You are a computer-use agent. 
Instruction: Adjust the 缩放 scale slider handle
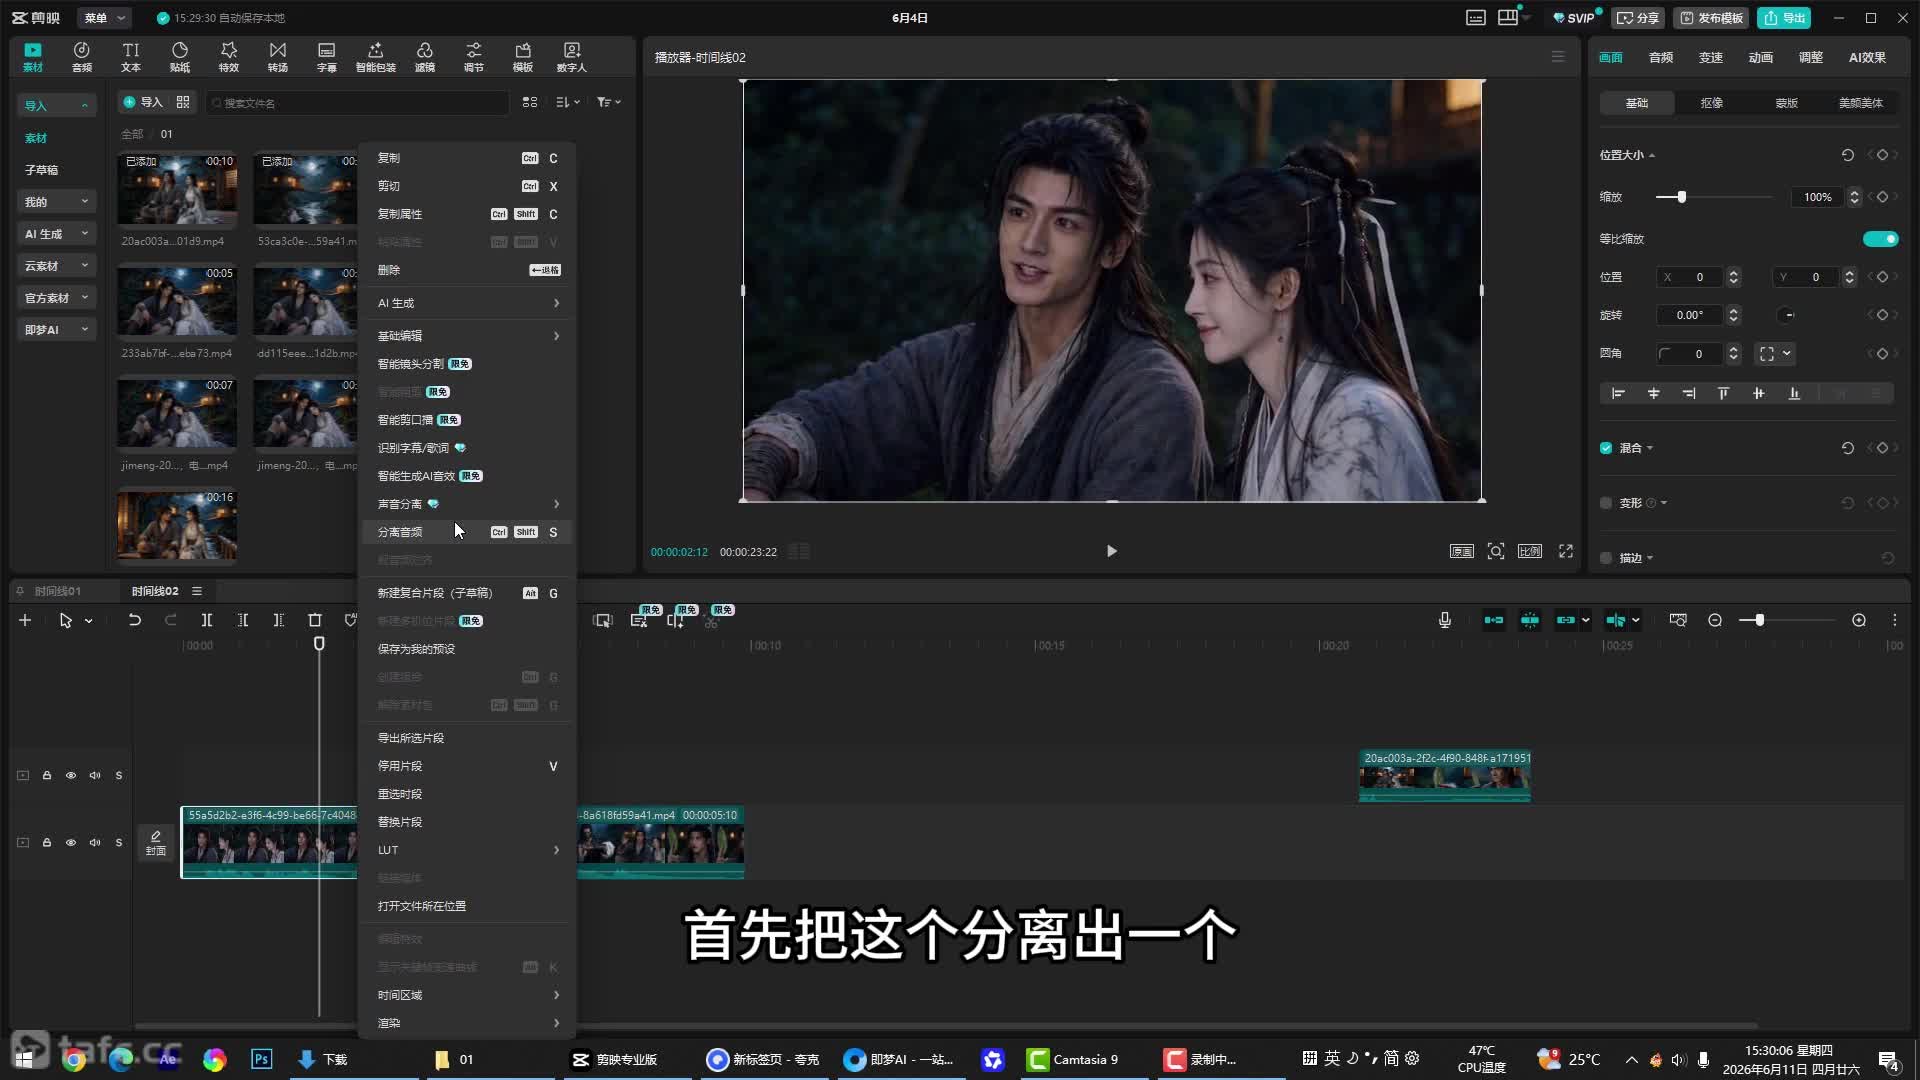click(x=1682, y=197)
